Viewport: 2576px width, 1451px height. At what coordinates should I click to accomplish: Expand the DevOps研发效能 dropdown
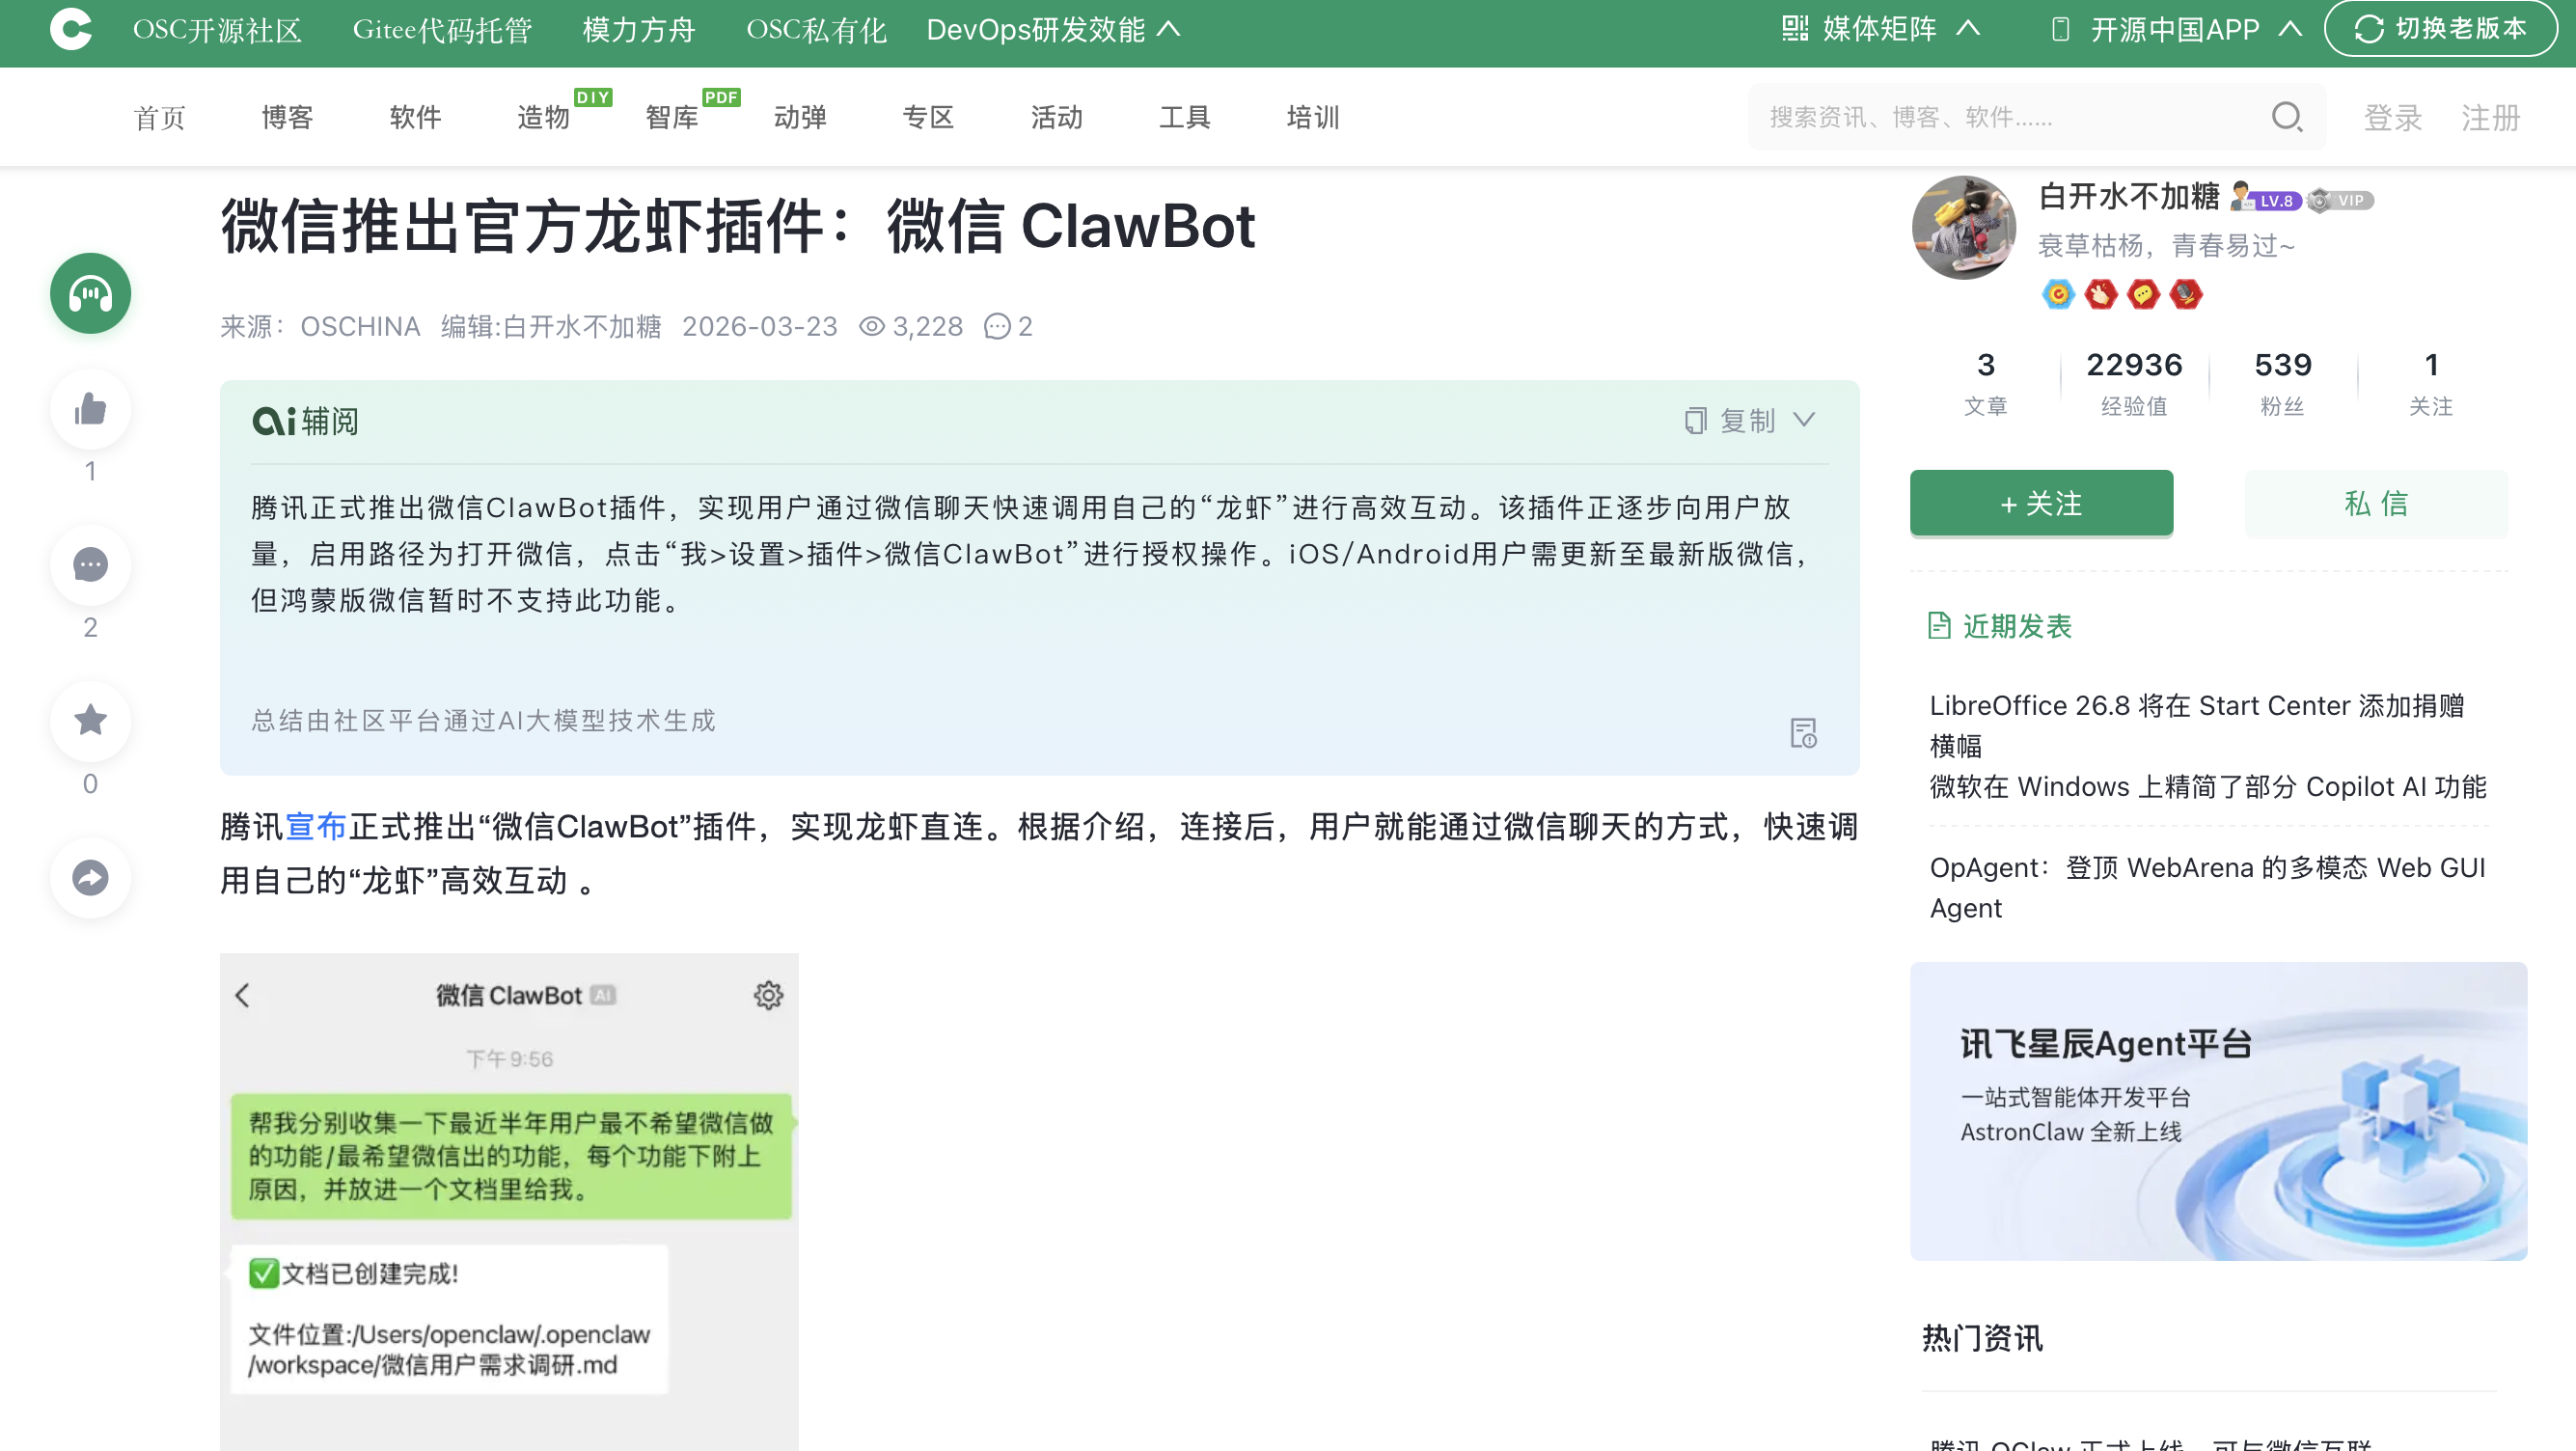(1053, 30)
